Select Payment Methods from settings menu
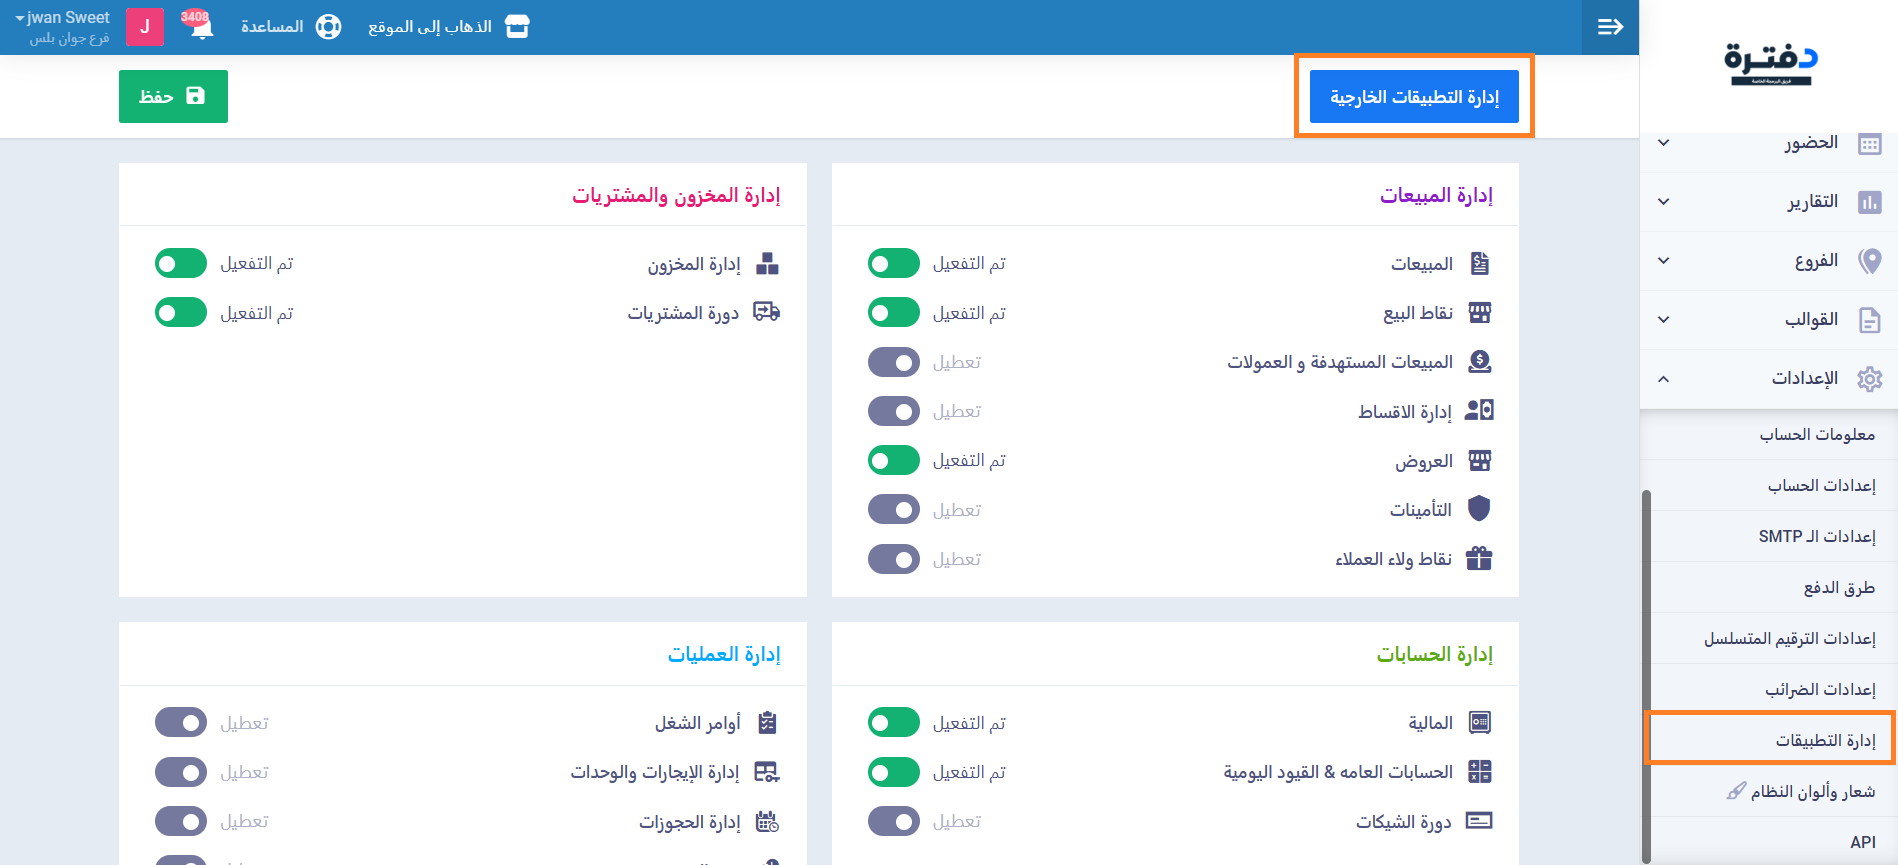The width and height of the screenshot is (1898, 865). pos(1838,587)
